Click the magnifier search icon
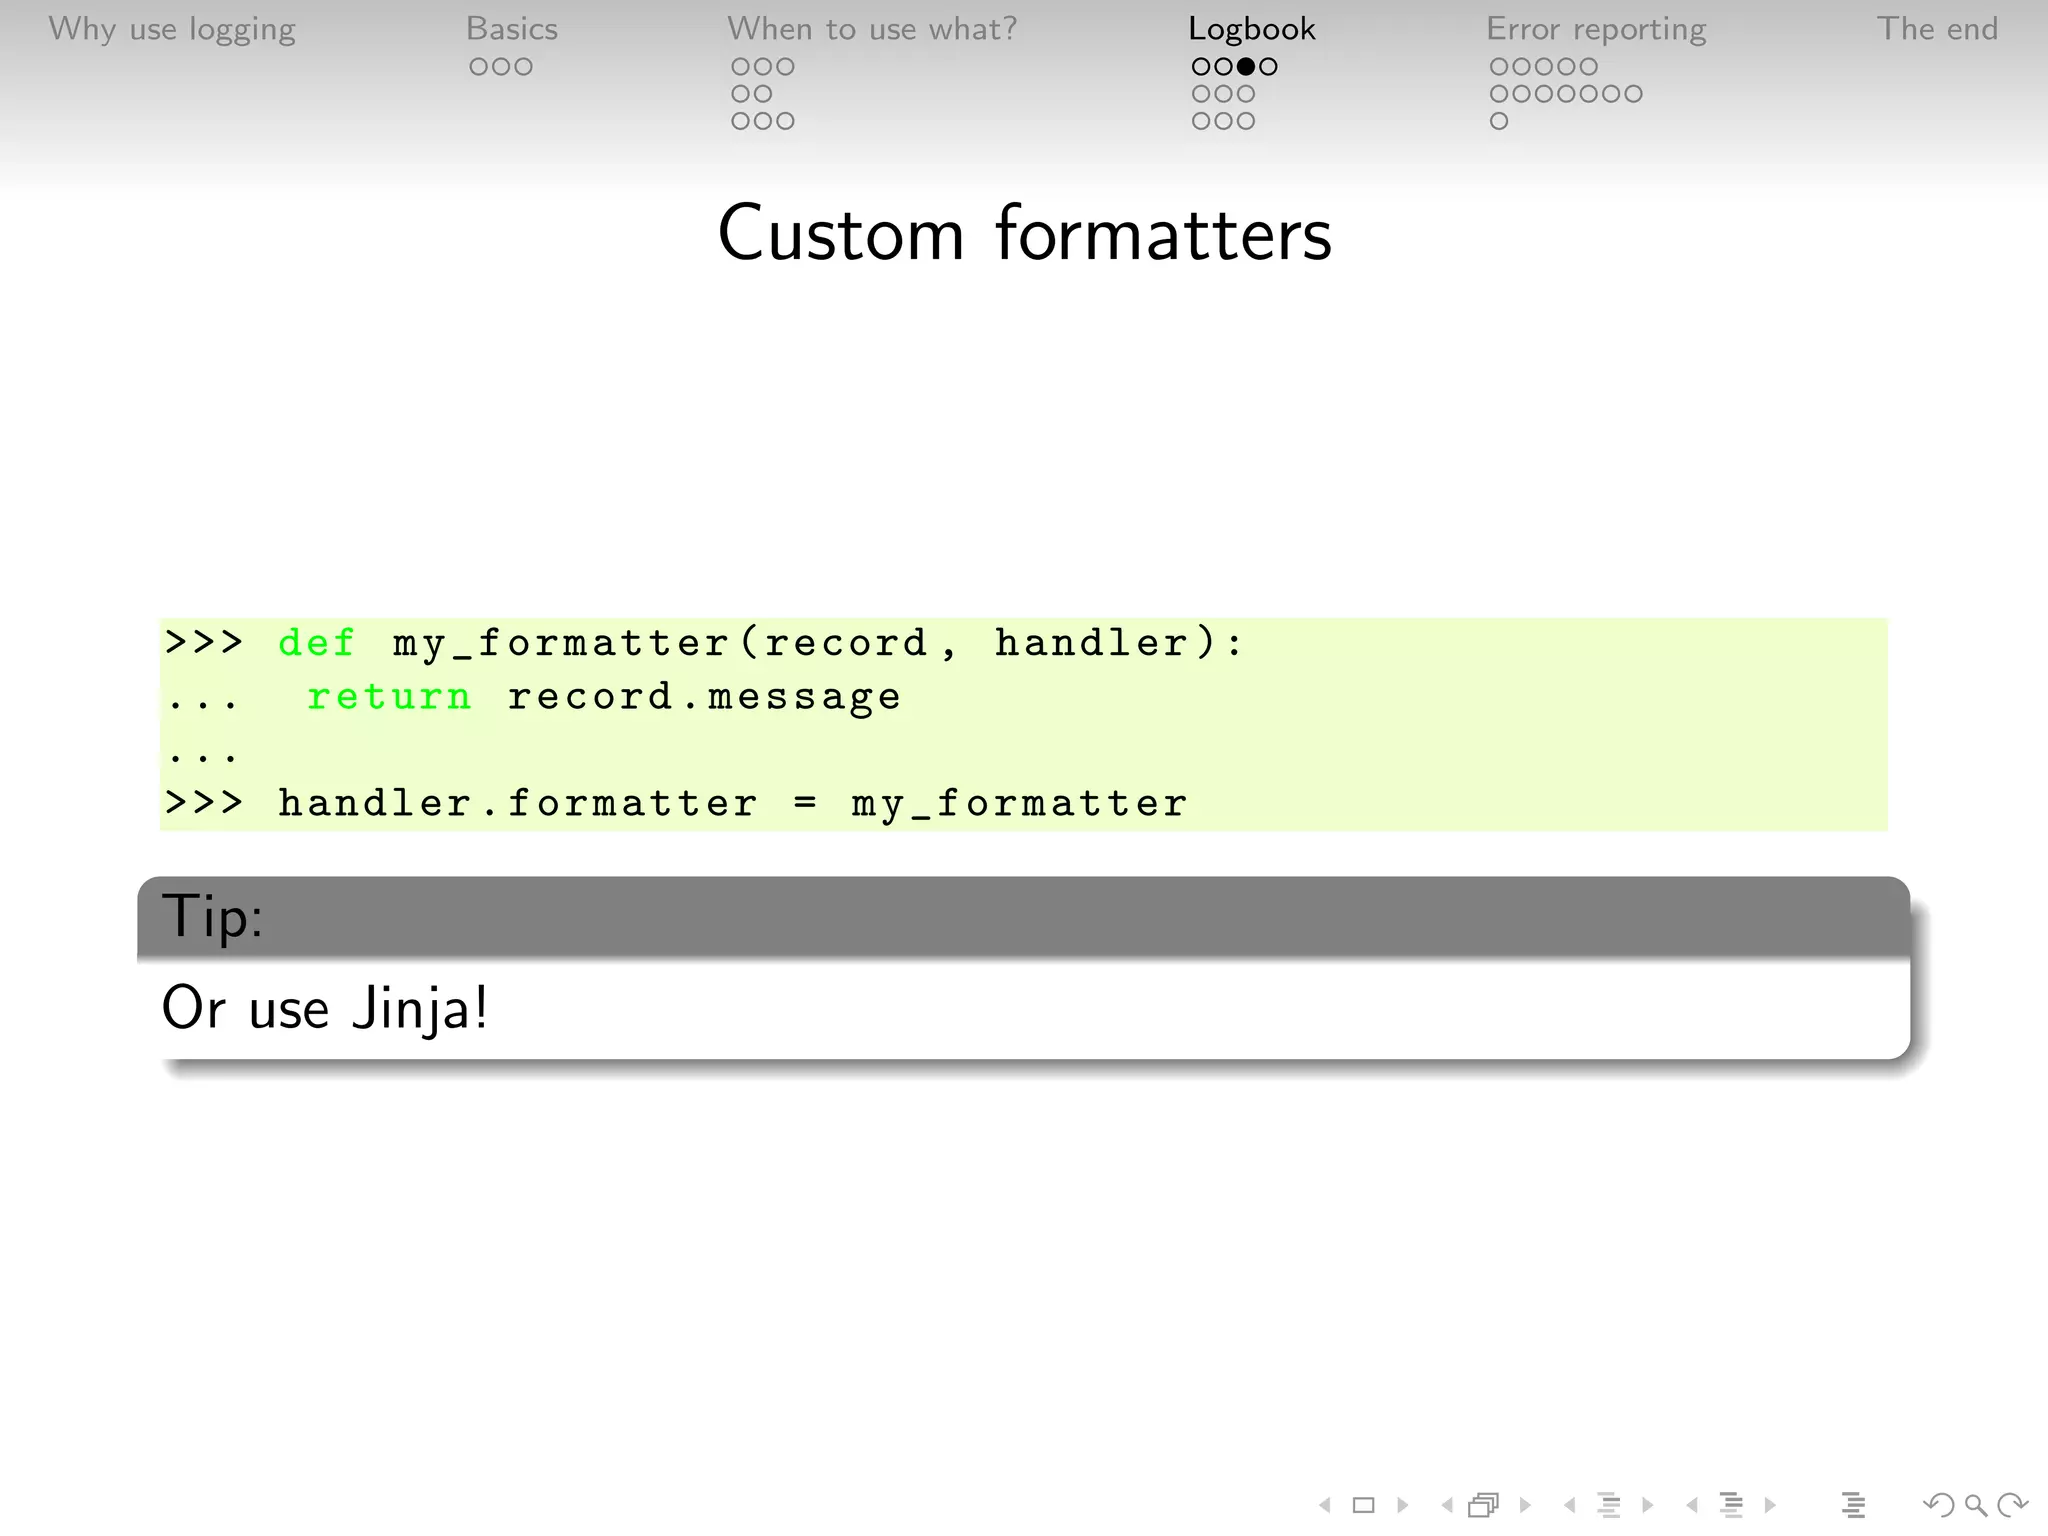The image size is (2048, 1536). pos(1975,1504)
